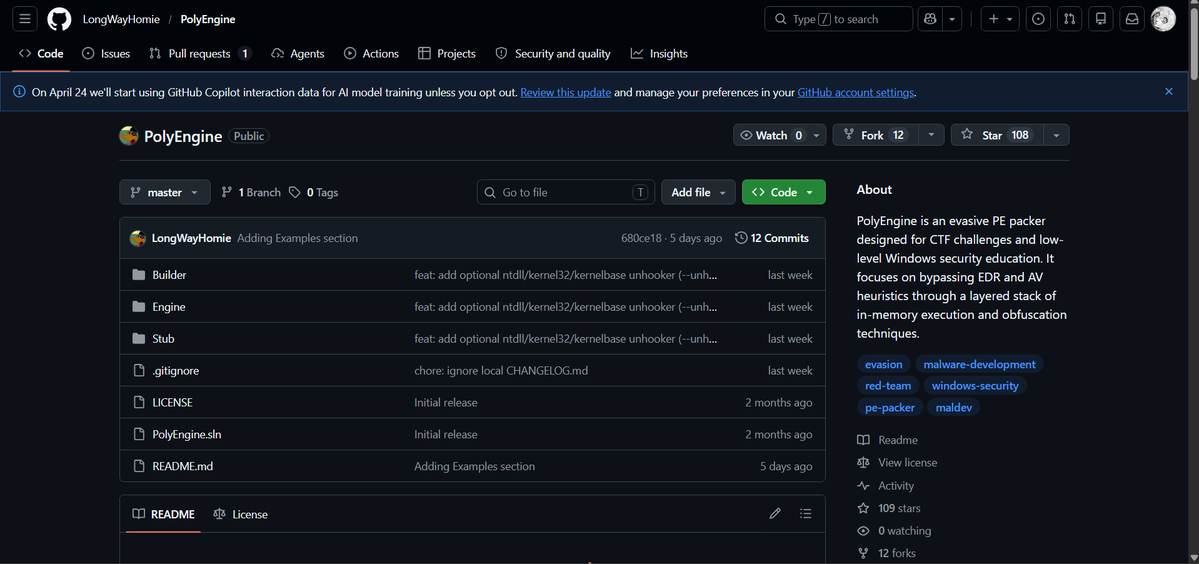Switch to the Projects tab
This screenshot has width=1199, height=564.
(447, 53)
